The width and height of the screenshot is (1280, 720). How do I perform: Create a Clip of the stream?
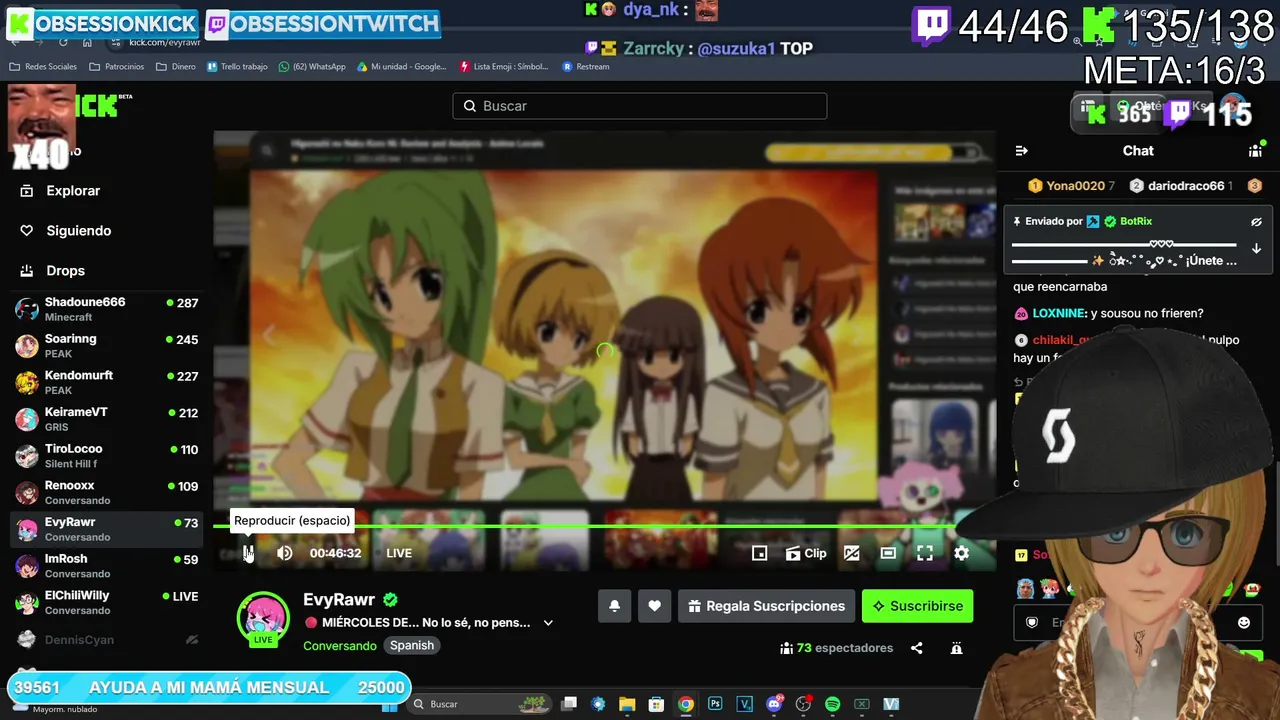tap(806, 553)
